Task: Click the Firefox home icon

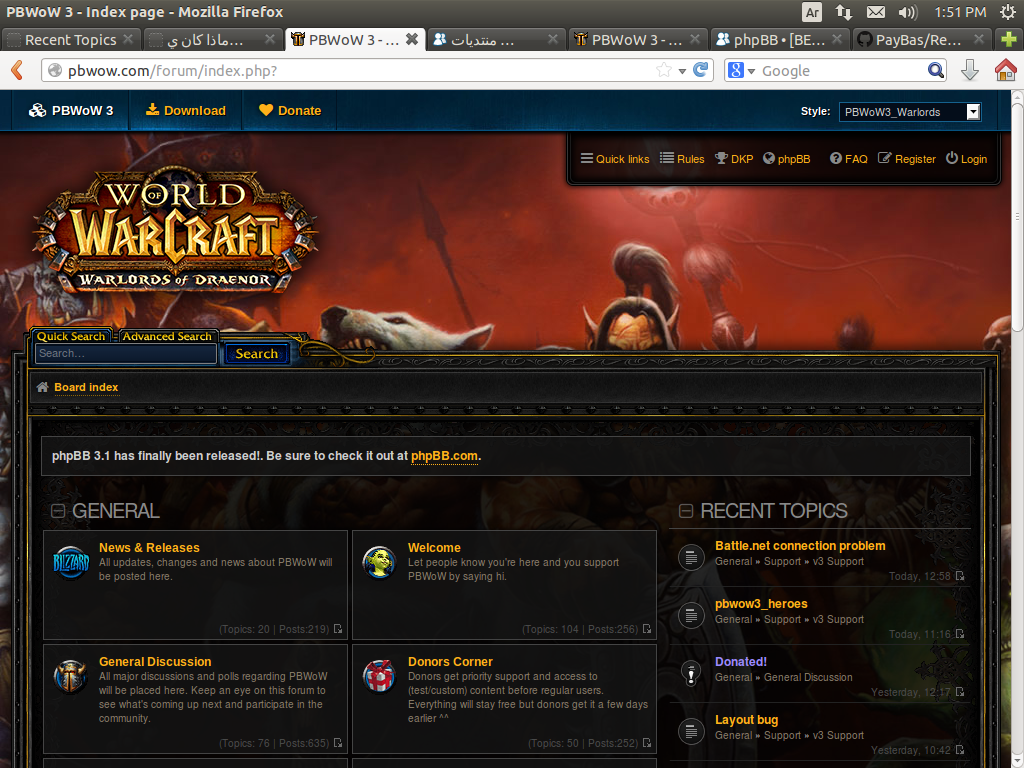Action: tap(1005, 70)
